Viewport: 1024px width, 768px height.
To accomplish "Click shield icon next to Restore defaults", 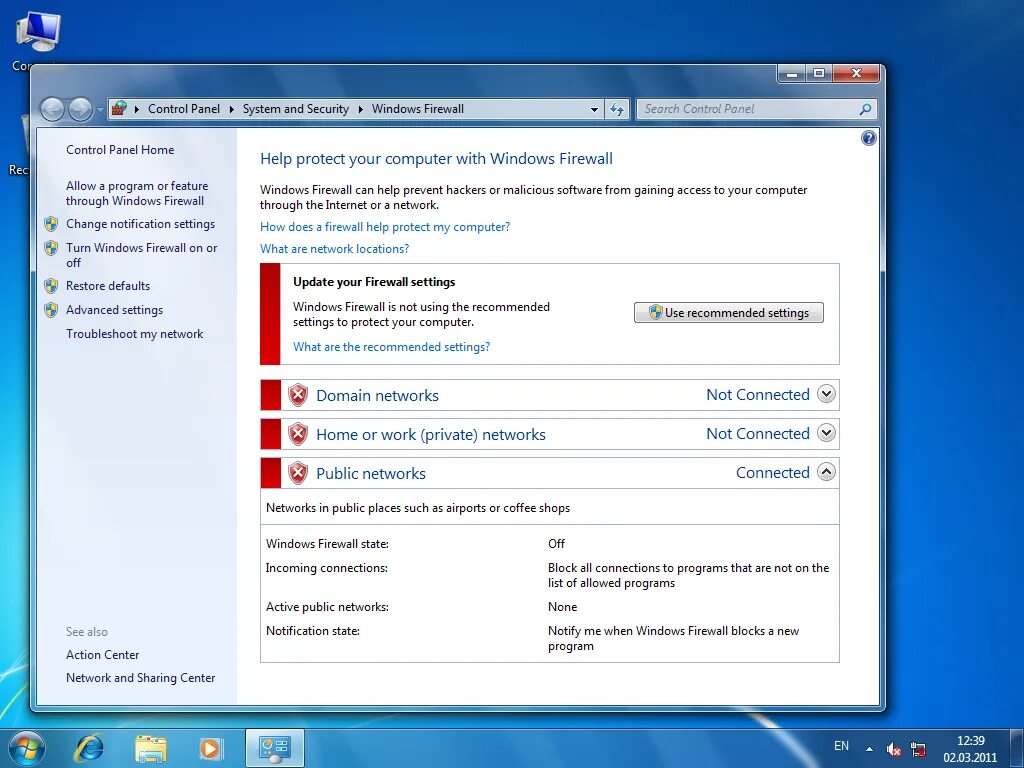I will coord(51,286).
